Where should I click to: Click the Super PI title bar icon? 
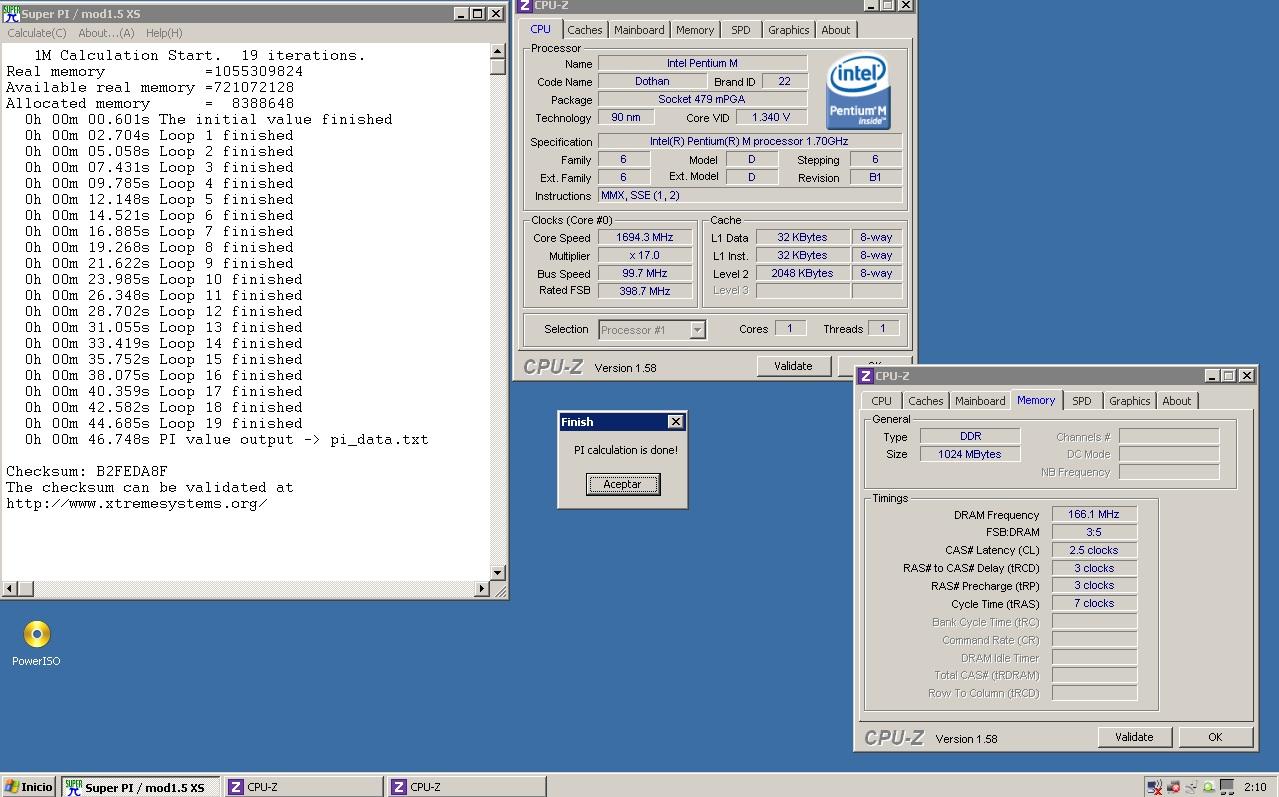(x=11, y=13)
